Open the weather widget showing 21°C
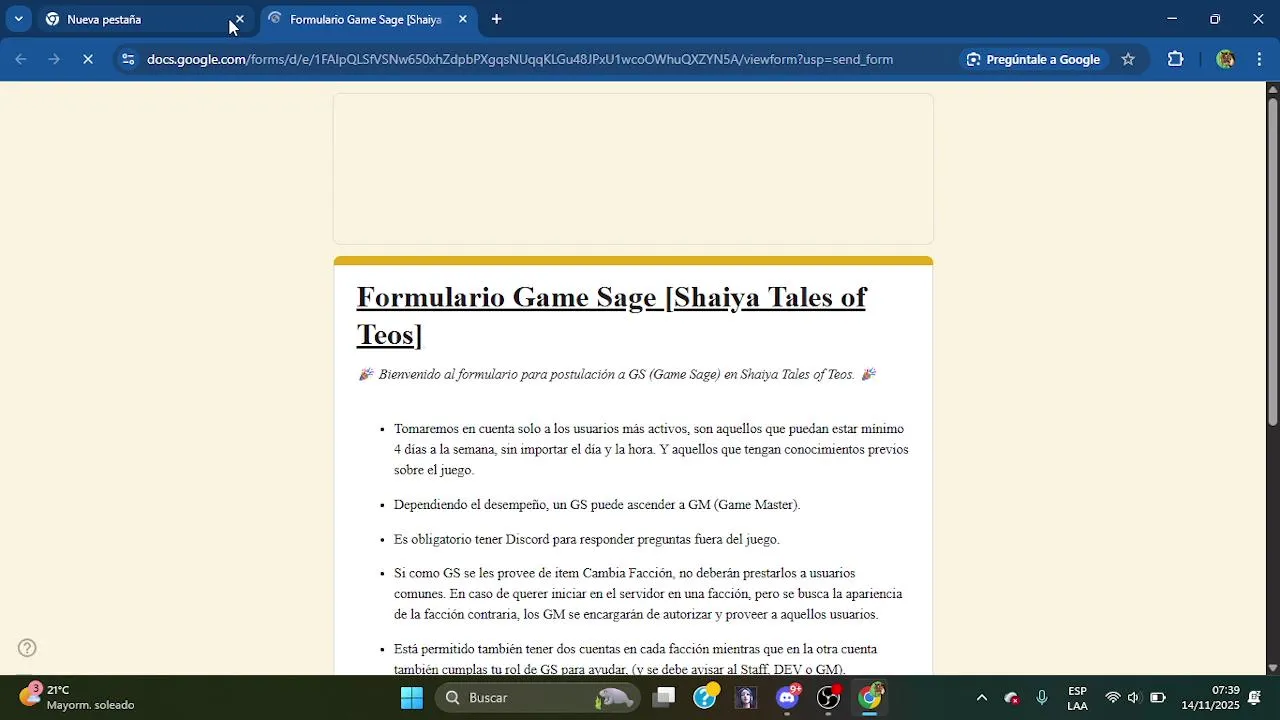Viewport: 1280px width, 720px height. pyautogui.click(x=78, y=697)
